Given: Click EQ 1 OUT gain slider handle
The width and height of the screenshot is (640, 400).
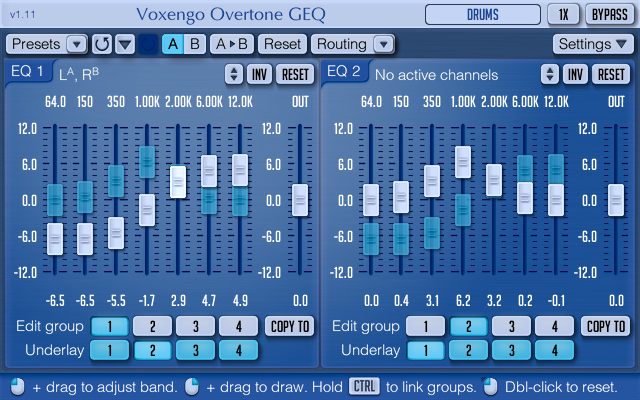Looking at the screenshot, I should click(300, 200).
